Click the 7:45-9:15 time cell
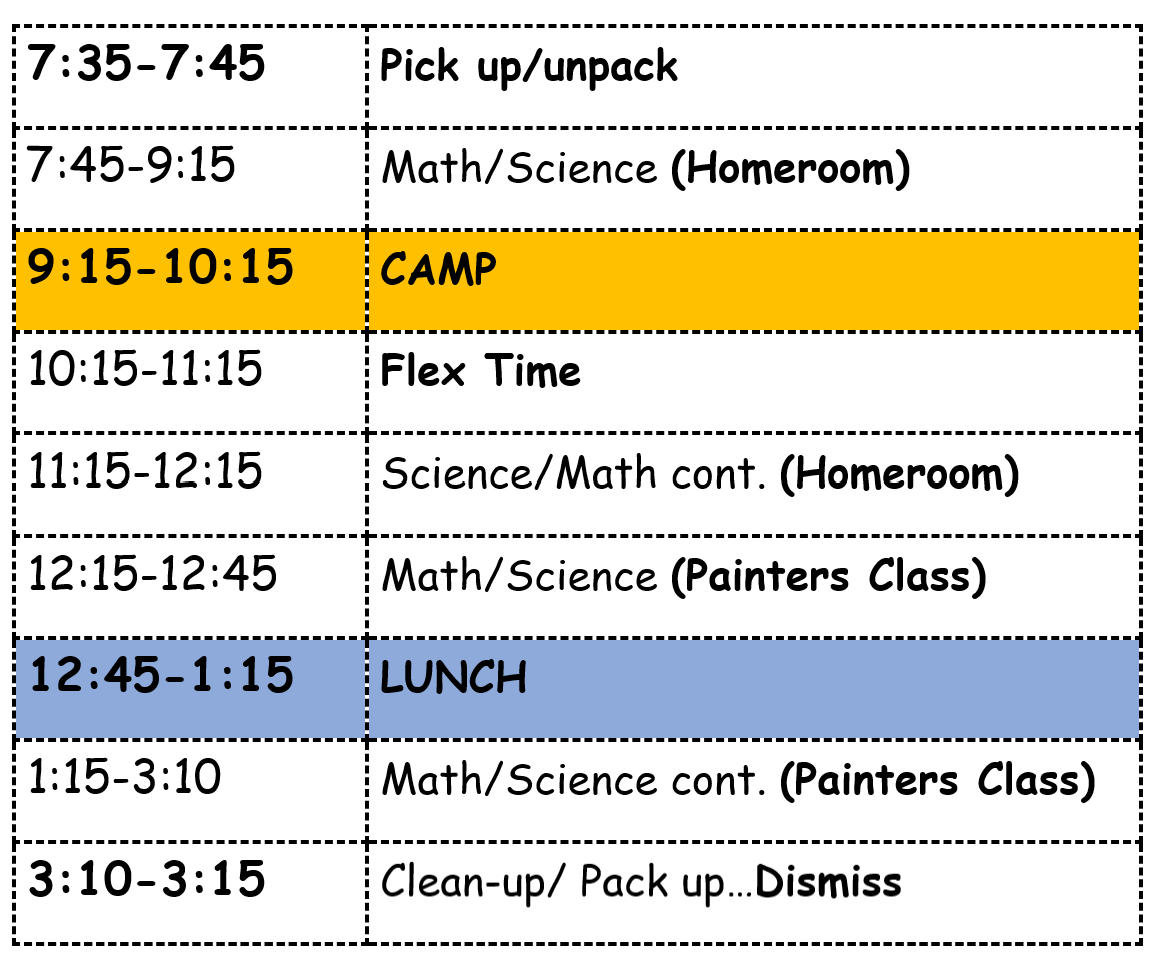This screenshot has height=960, width=1156. coord(190,178)
